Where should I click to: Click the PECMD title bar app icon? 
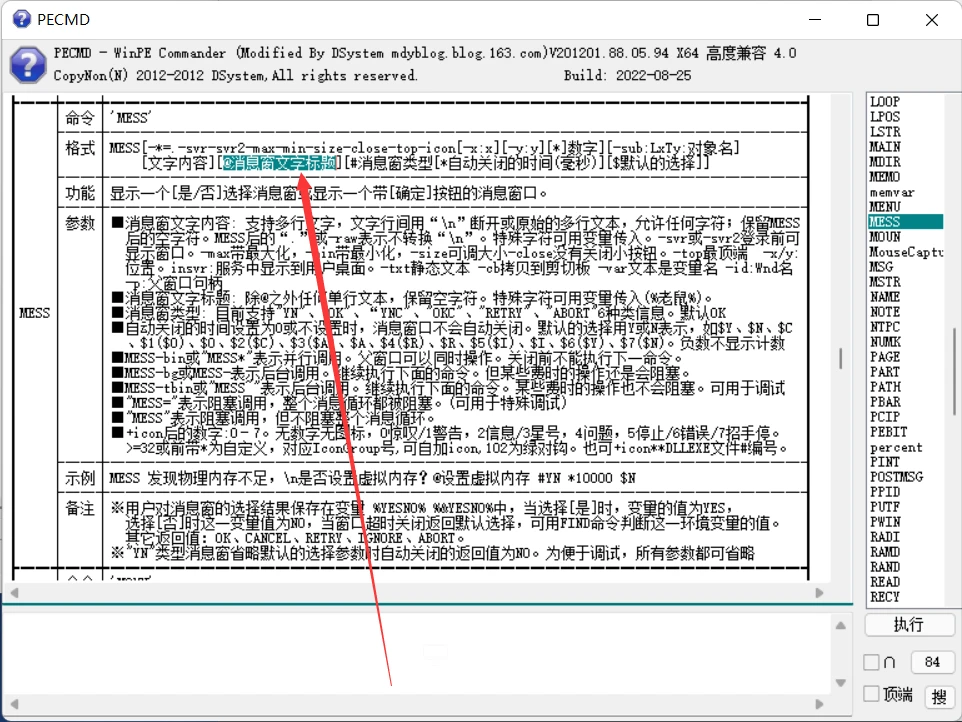[x=21, y=19]
